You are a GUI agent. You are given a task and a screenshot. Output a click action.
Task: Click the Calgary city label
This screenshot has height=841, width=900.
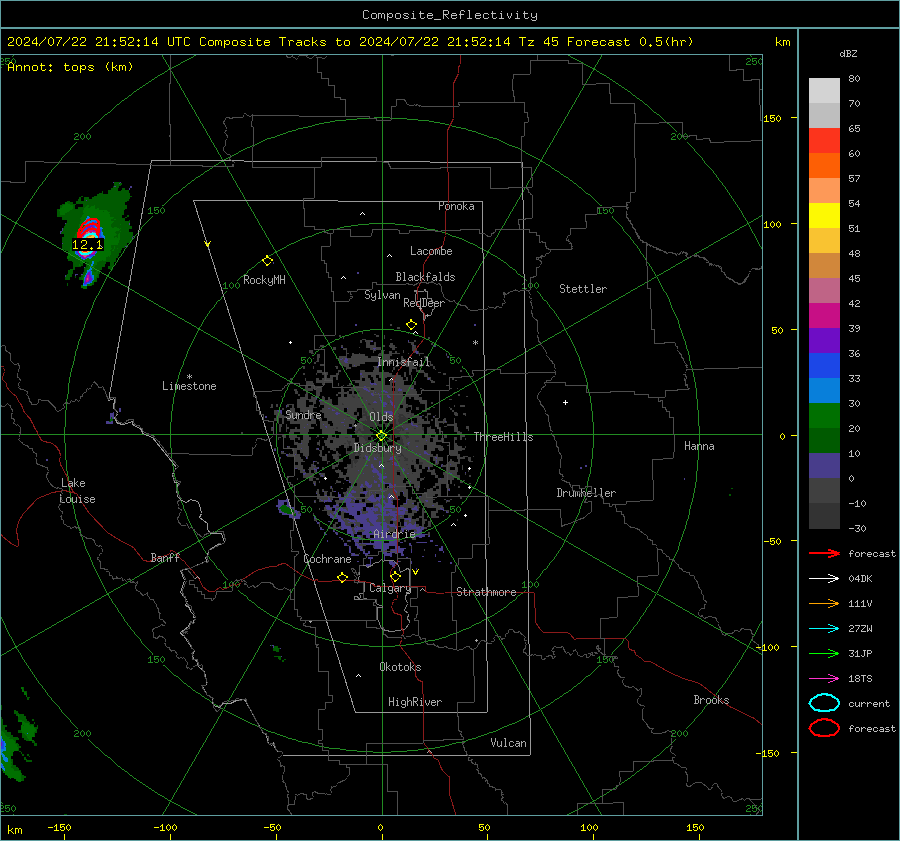point(390,588)
